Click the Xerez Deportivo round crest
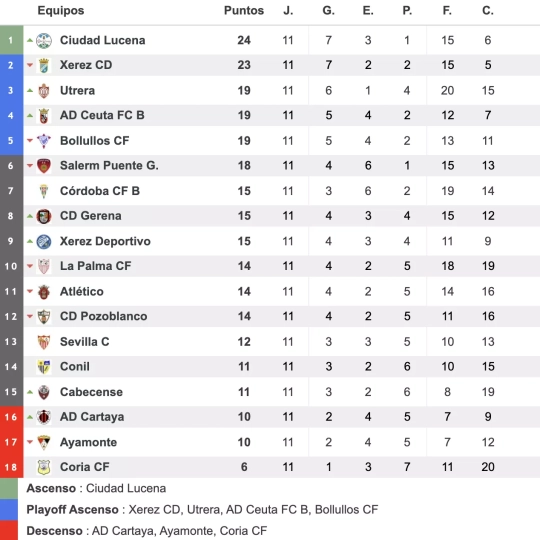Screen dimensions: 540x540 (44, 241)
